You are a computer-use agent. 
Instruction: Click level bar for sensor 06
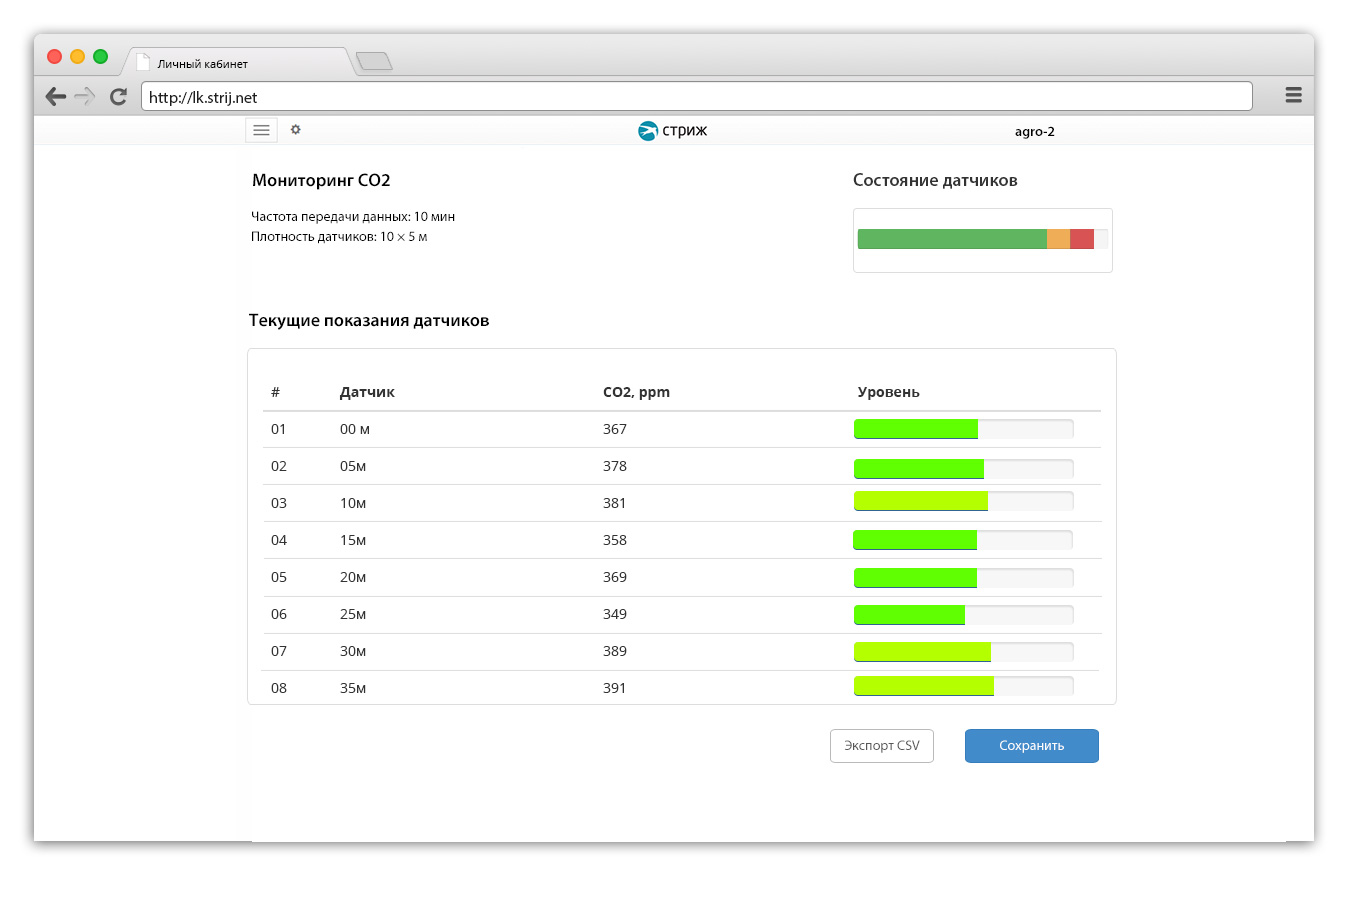[x=963, y=615]
